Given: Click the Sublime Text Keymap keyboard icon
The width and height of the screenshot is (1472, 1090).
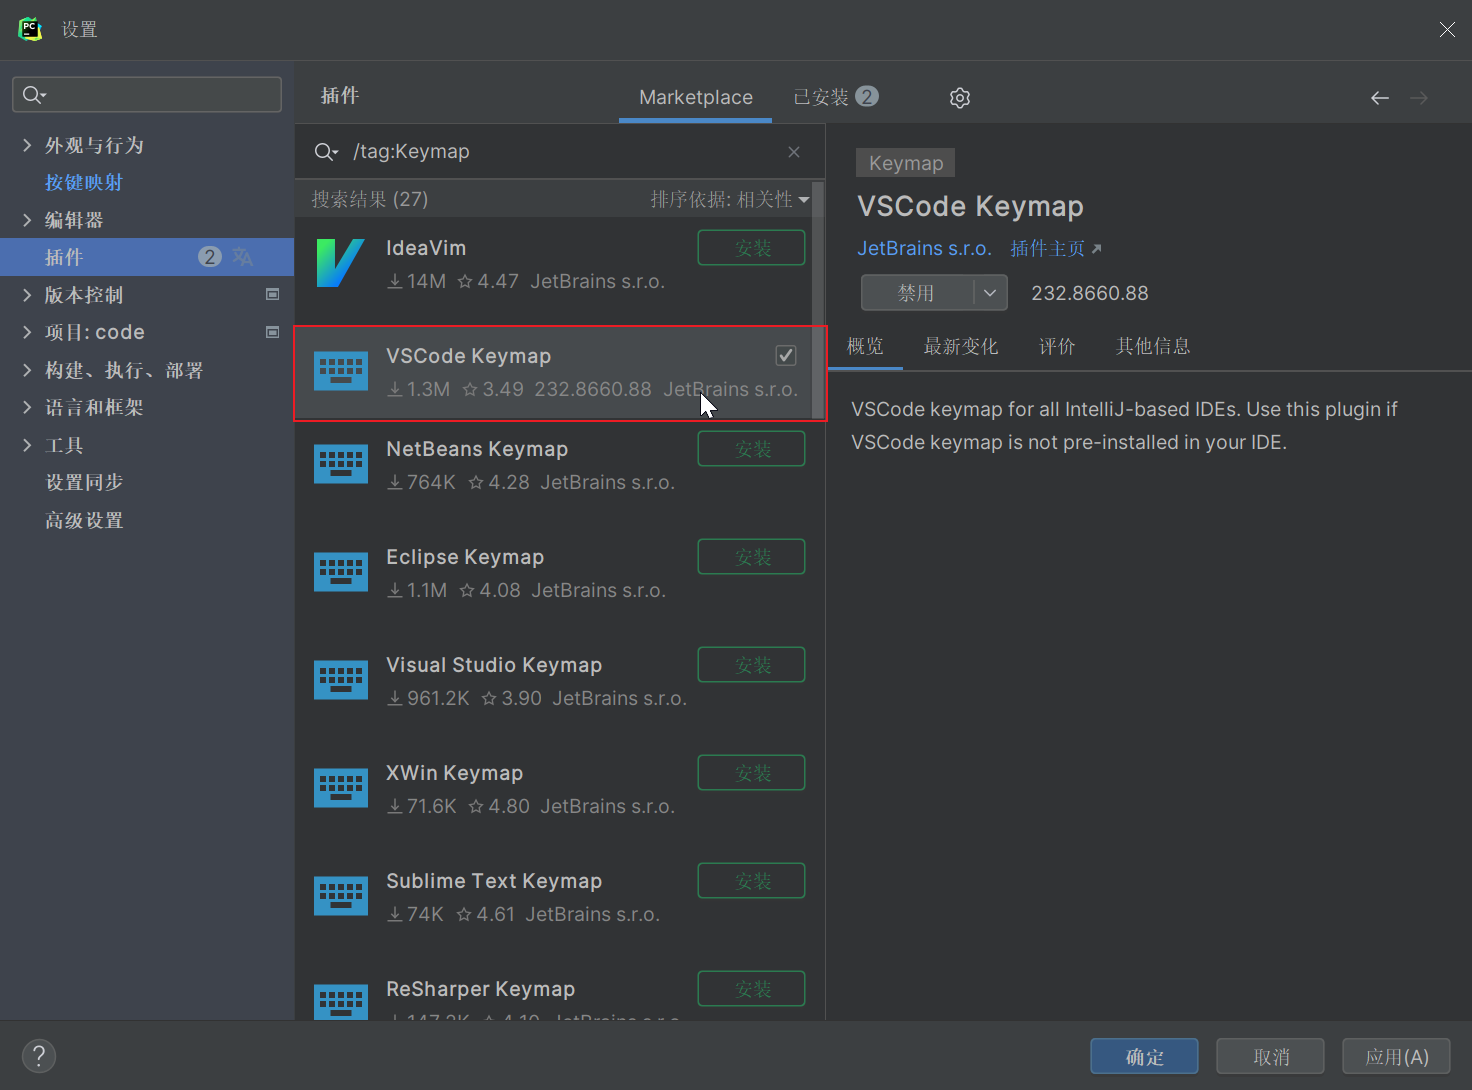Looking at the screenshot, I should pos(341,896).
